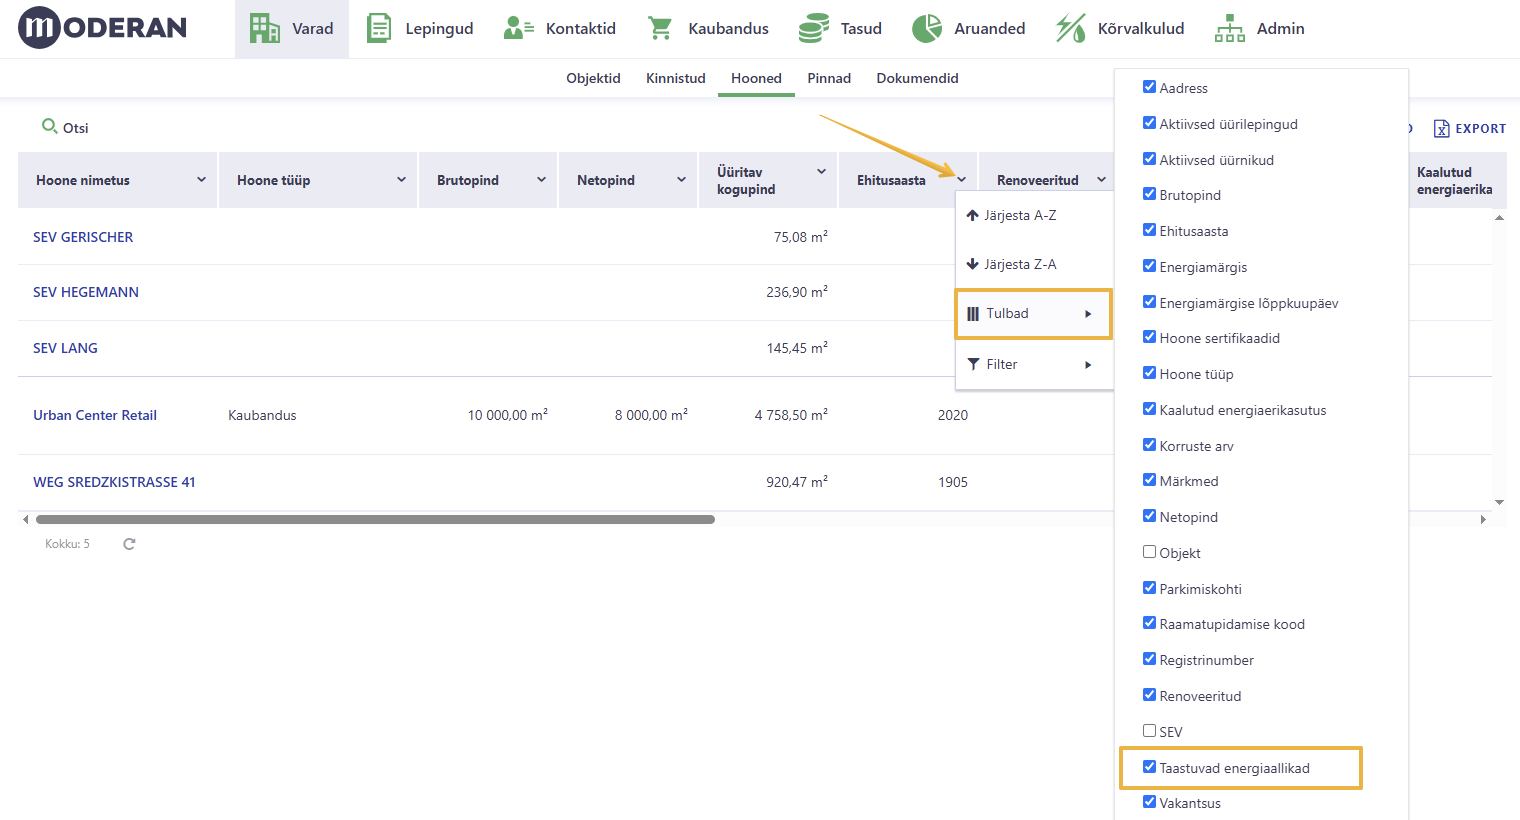The width and height of the screenshot is (1520, 820).
Task: Open the Tasud coins icon
Action: [x=813, y=28]
